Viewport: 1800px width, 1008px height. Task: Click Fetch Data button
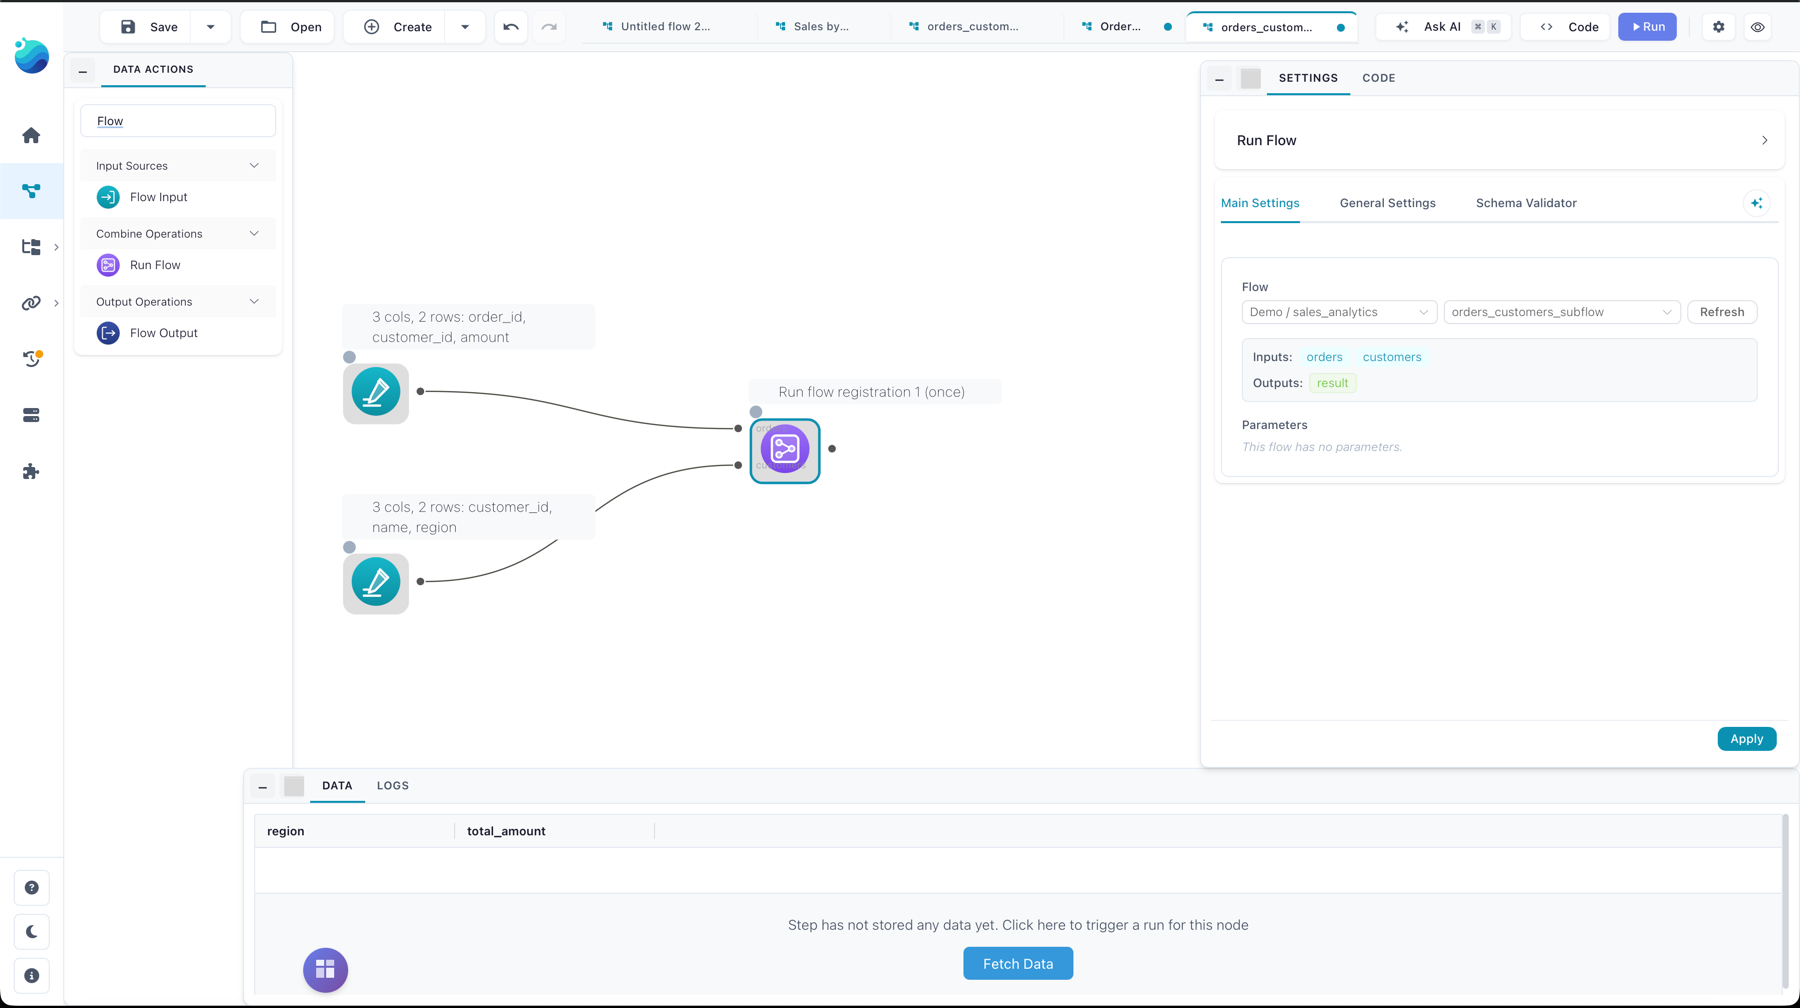1018,964
